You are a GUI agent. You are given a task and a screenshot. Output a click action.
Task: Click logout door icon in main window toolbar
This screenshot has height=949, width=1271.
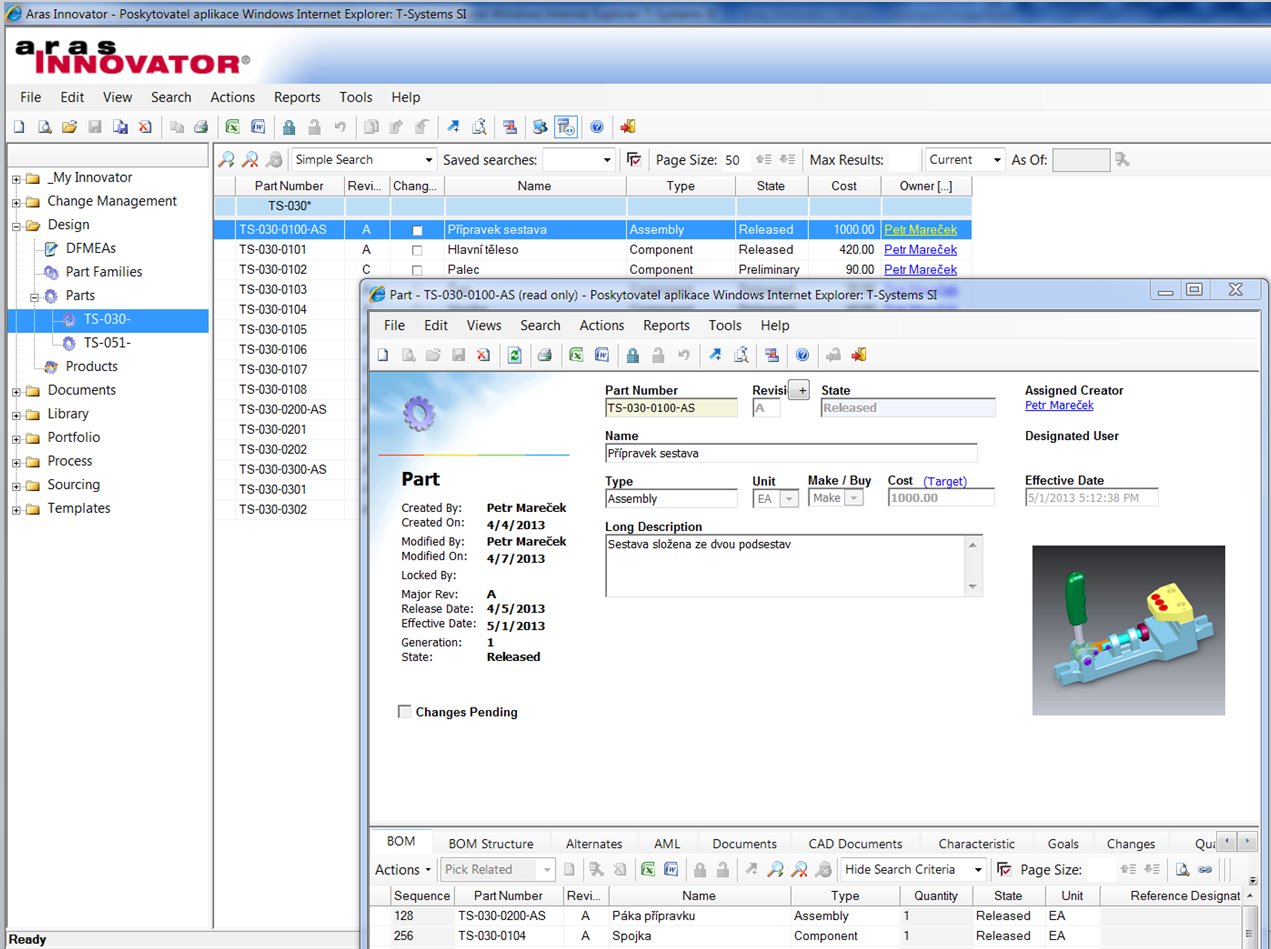click(x=628, y=127)
